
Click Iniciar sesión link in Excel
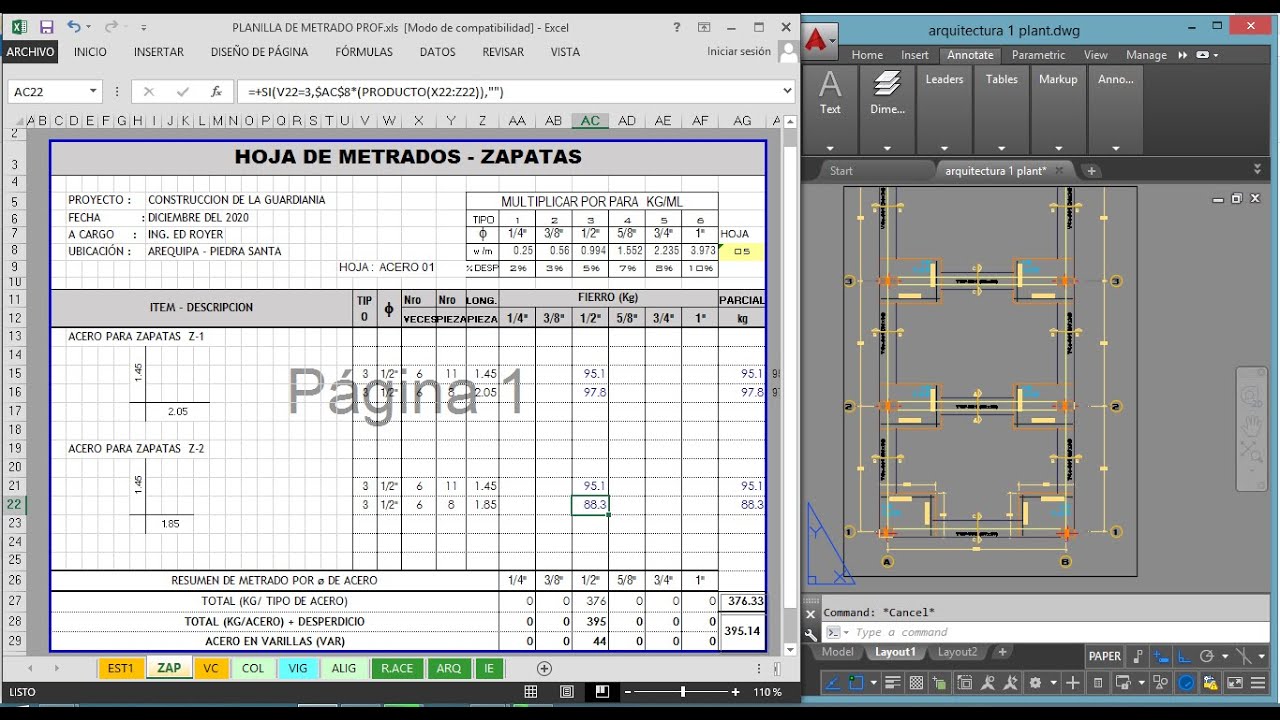point(739,51)
